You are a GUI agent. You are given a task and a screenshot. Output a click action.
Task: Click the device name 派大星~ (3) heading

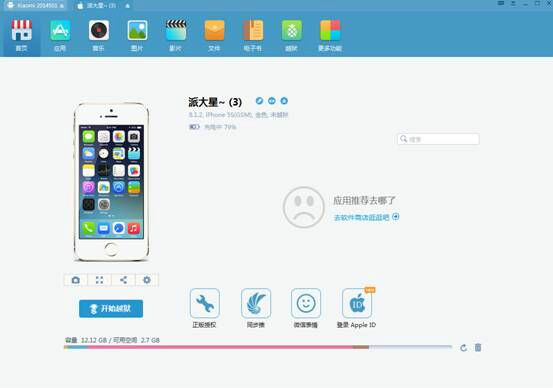(x=215, y=102)
